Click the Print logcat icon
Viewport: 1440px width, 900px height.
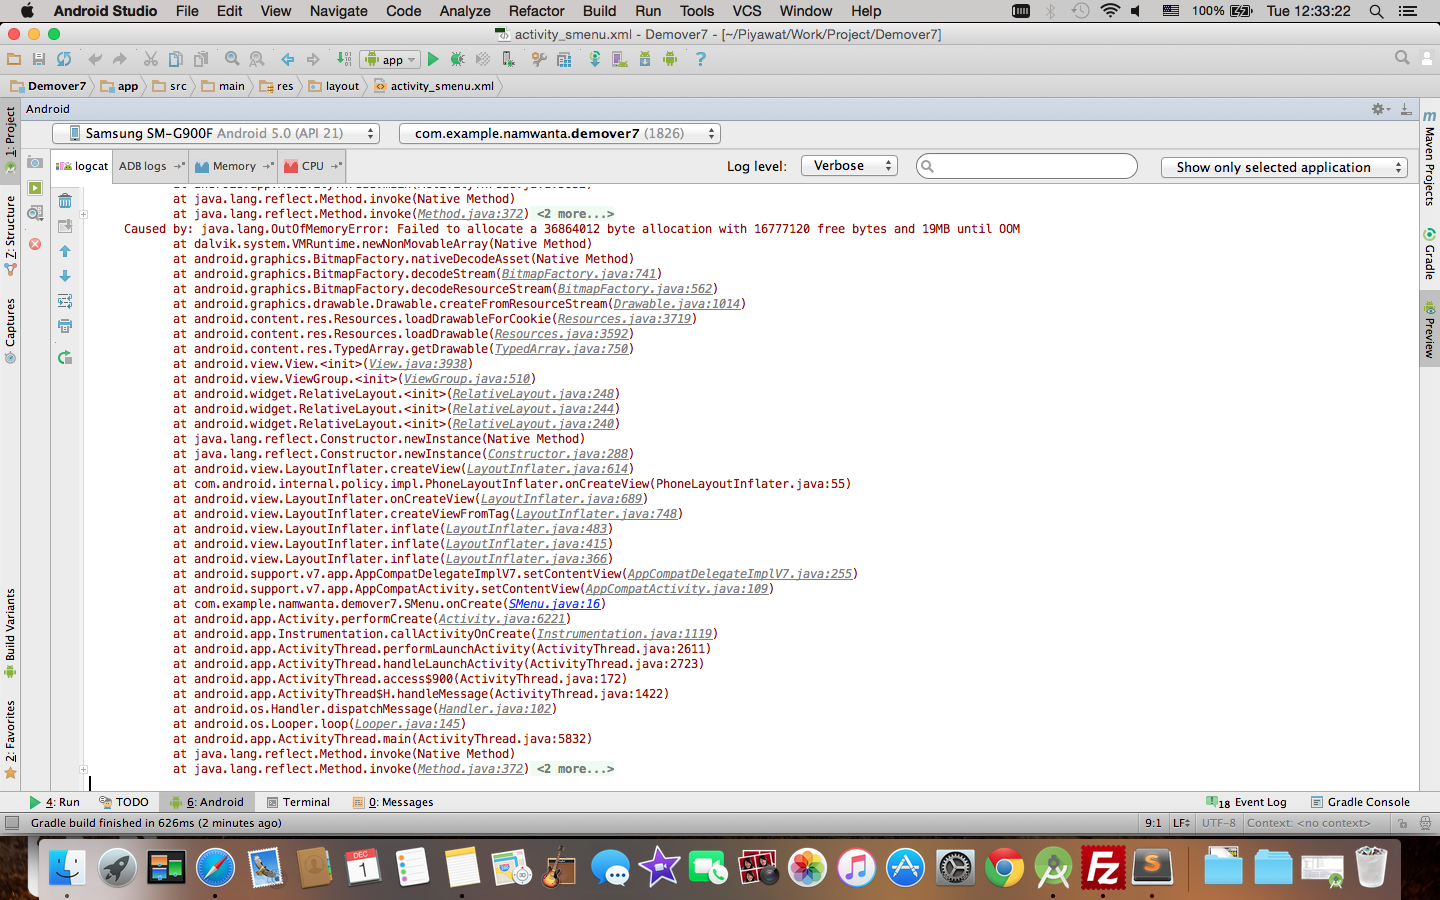[65, 326]
